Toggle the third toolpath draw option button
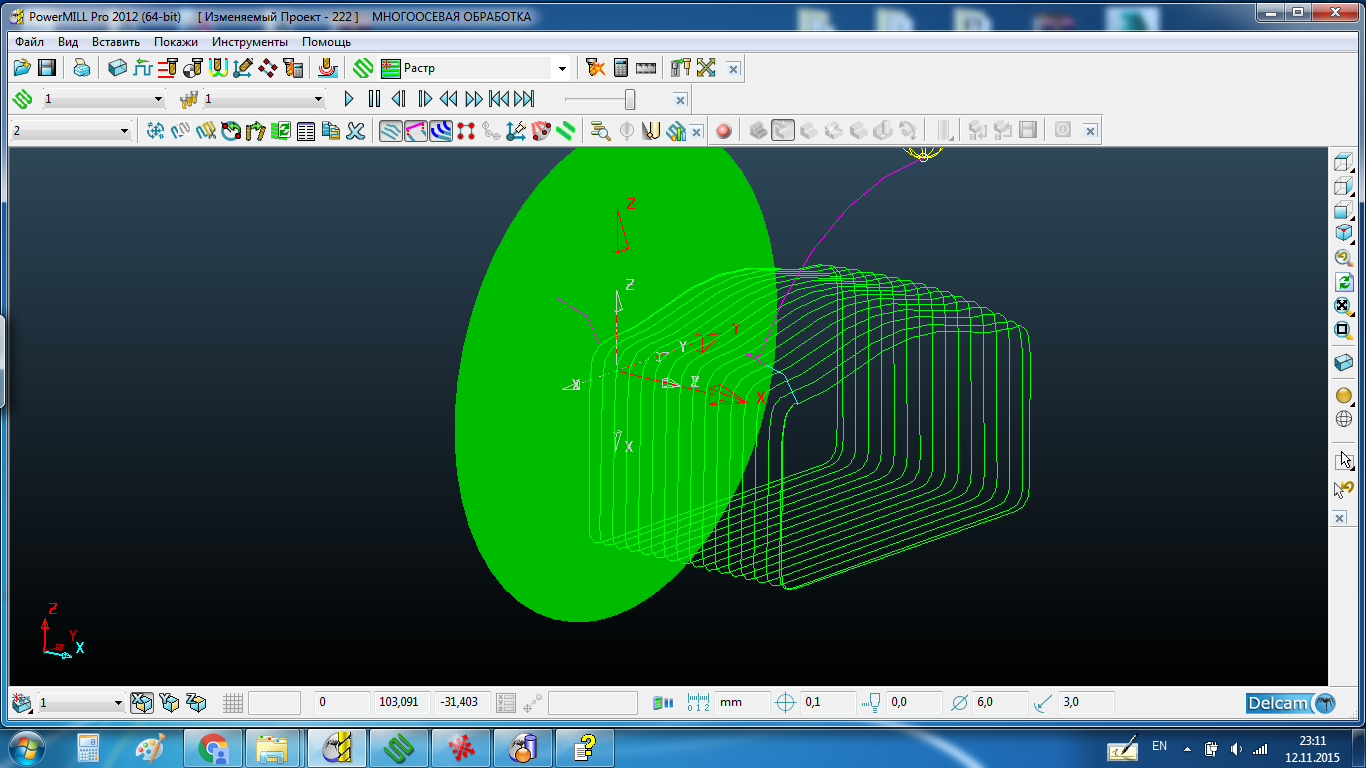Viewport: 1366px width, 768px height. (441, 130)
